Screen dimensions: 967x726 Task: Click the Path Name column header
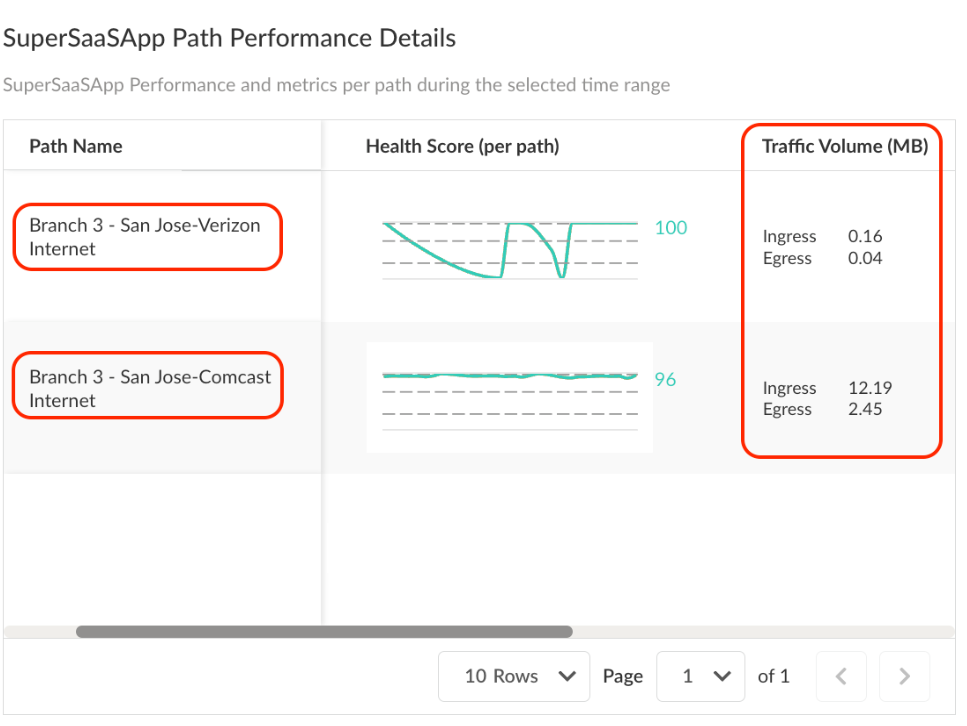pos(76,146)
